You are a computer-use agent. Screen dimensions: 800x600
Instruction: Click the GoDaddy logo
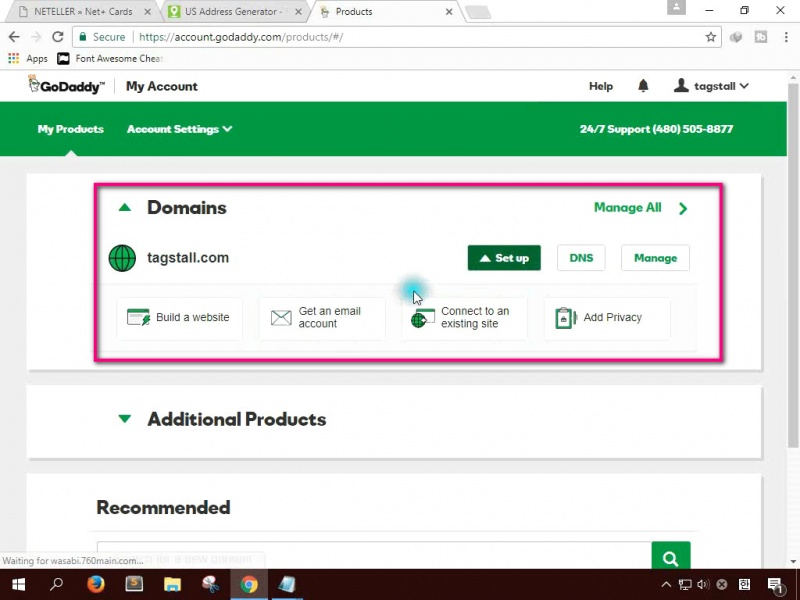(66, 85)
